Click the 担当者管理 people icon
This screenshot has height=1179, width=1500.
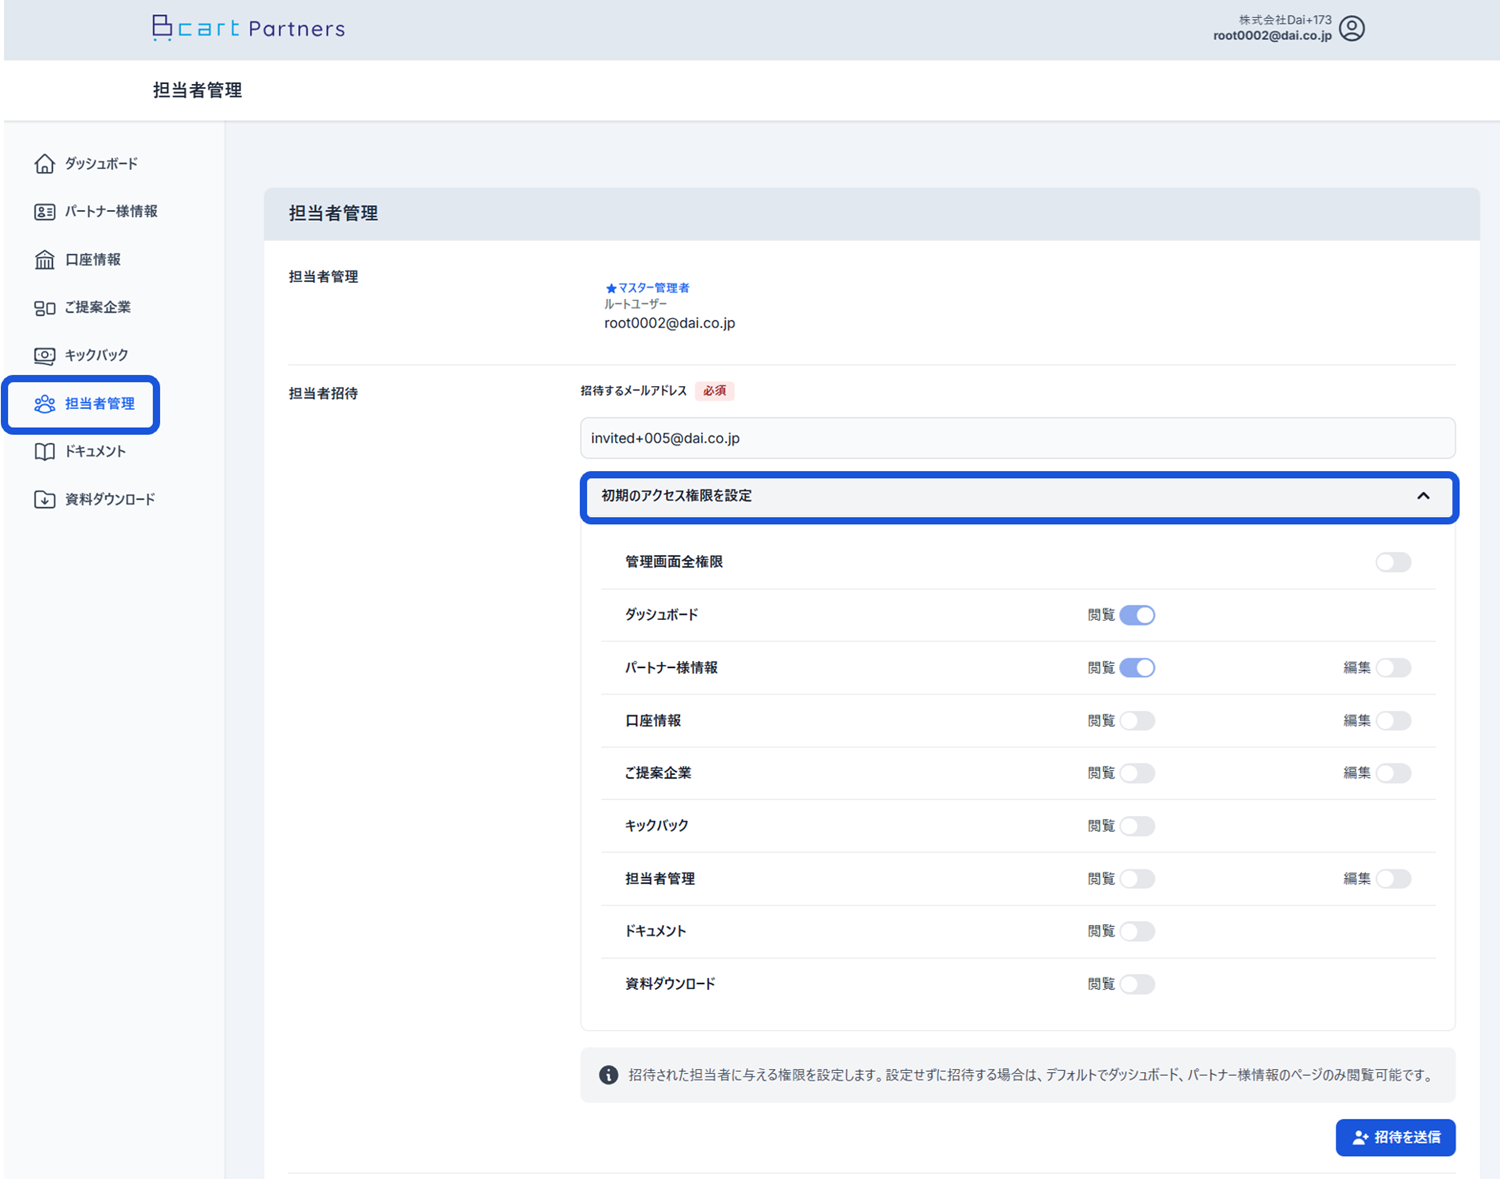coord(44,403)
